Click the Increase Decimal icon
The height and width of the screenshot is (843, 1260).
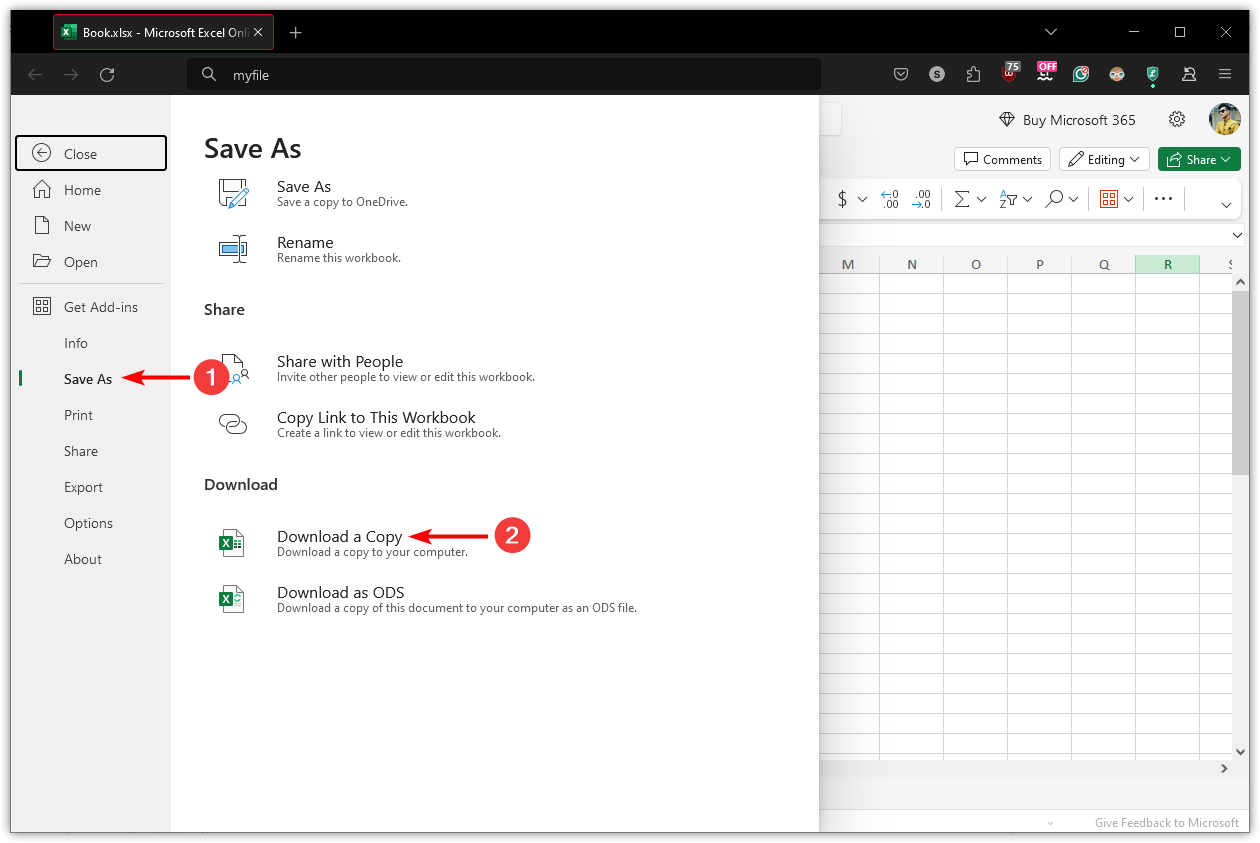click(889, 198)
